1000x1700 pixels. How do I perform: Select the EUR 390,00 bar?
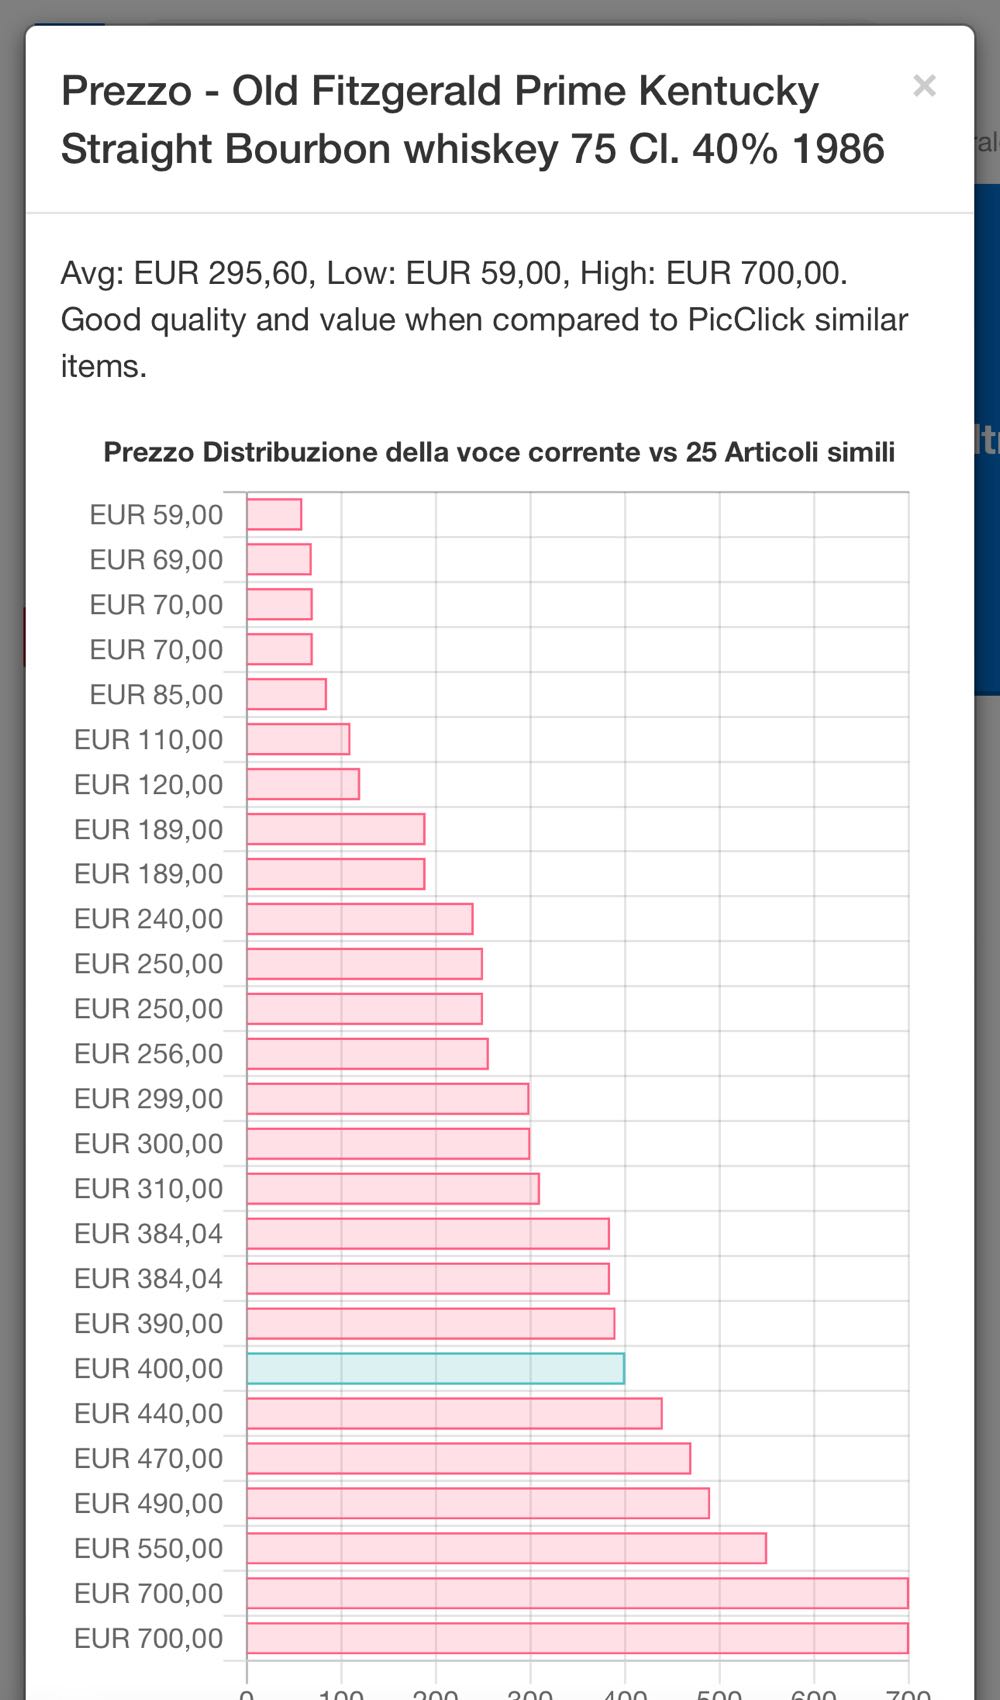coord(431,1323)
